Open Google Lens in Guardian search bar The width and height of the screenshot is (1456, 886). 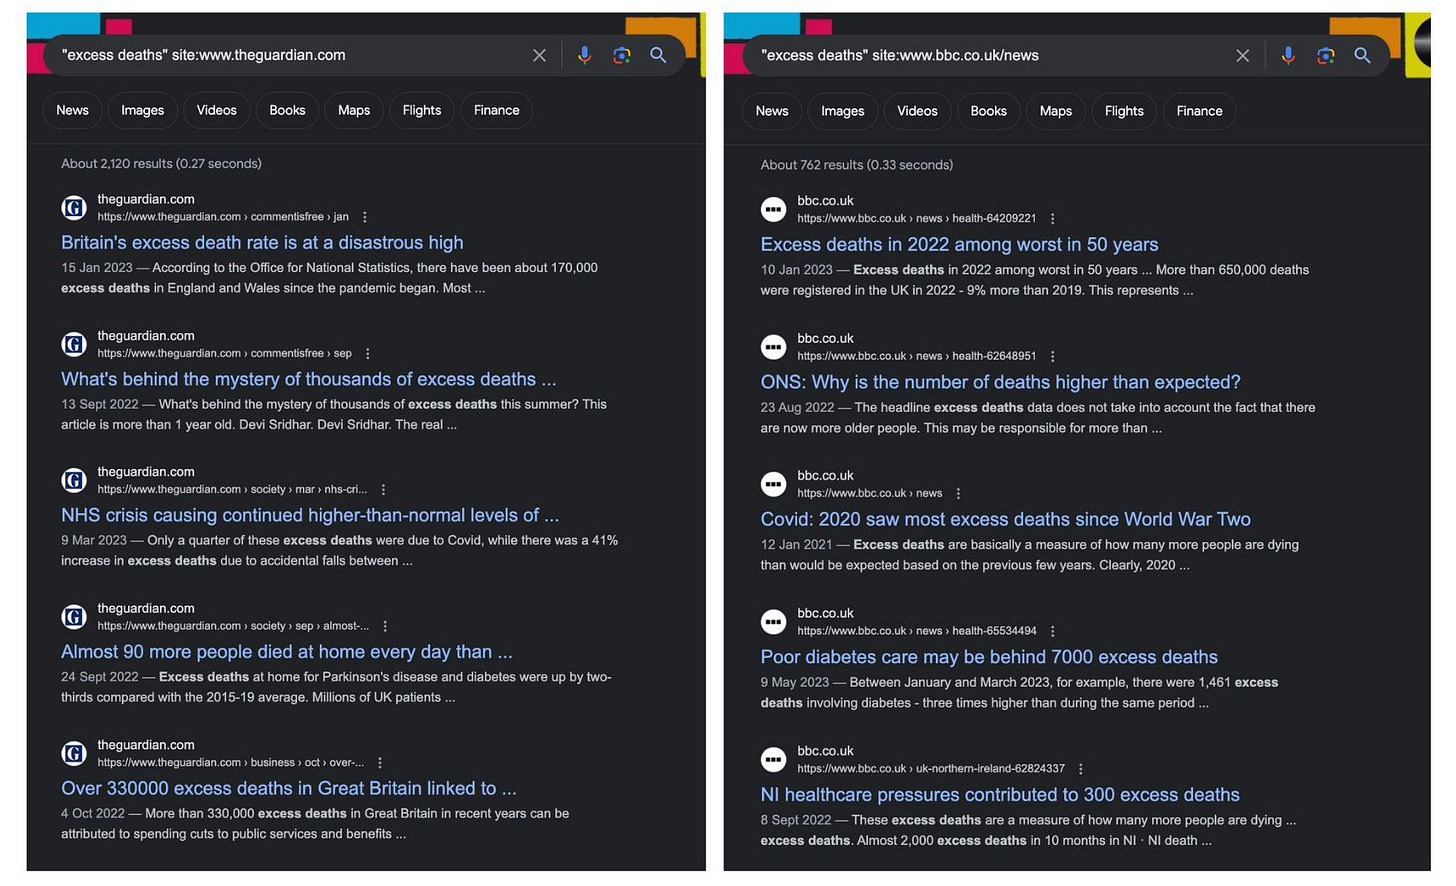[621, 55]
